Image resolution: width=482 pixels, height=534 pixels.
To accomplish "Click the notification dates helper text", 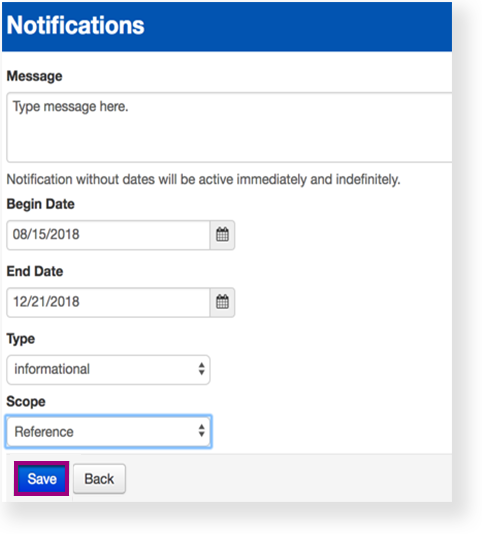I will point(203,179).
